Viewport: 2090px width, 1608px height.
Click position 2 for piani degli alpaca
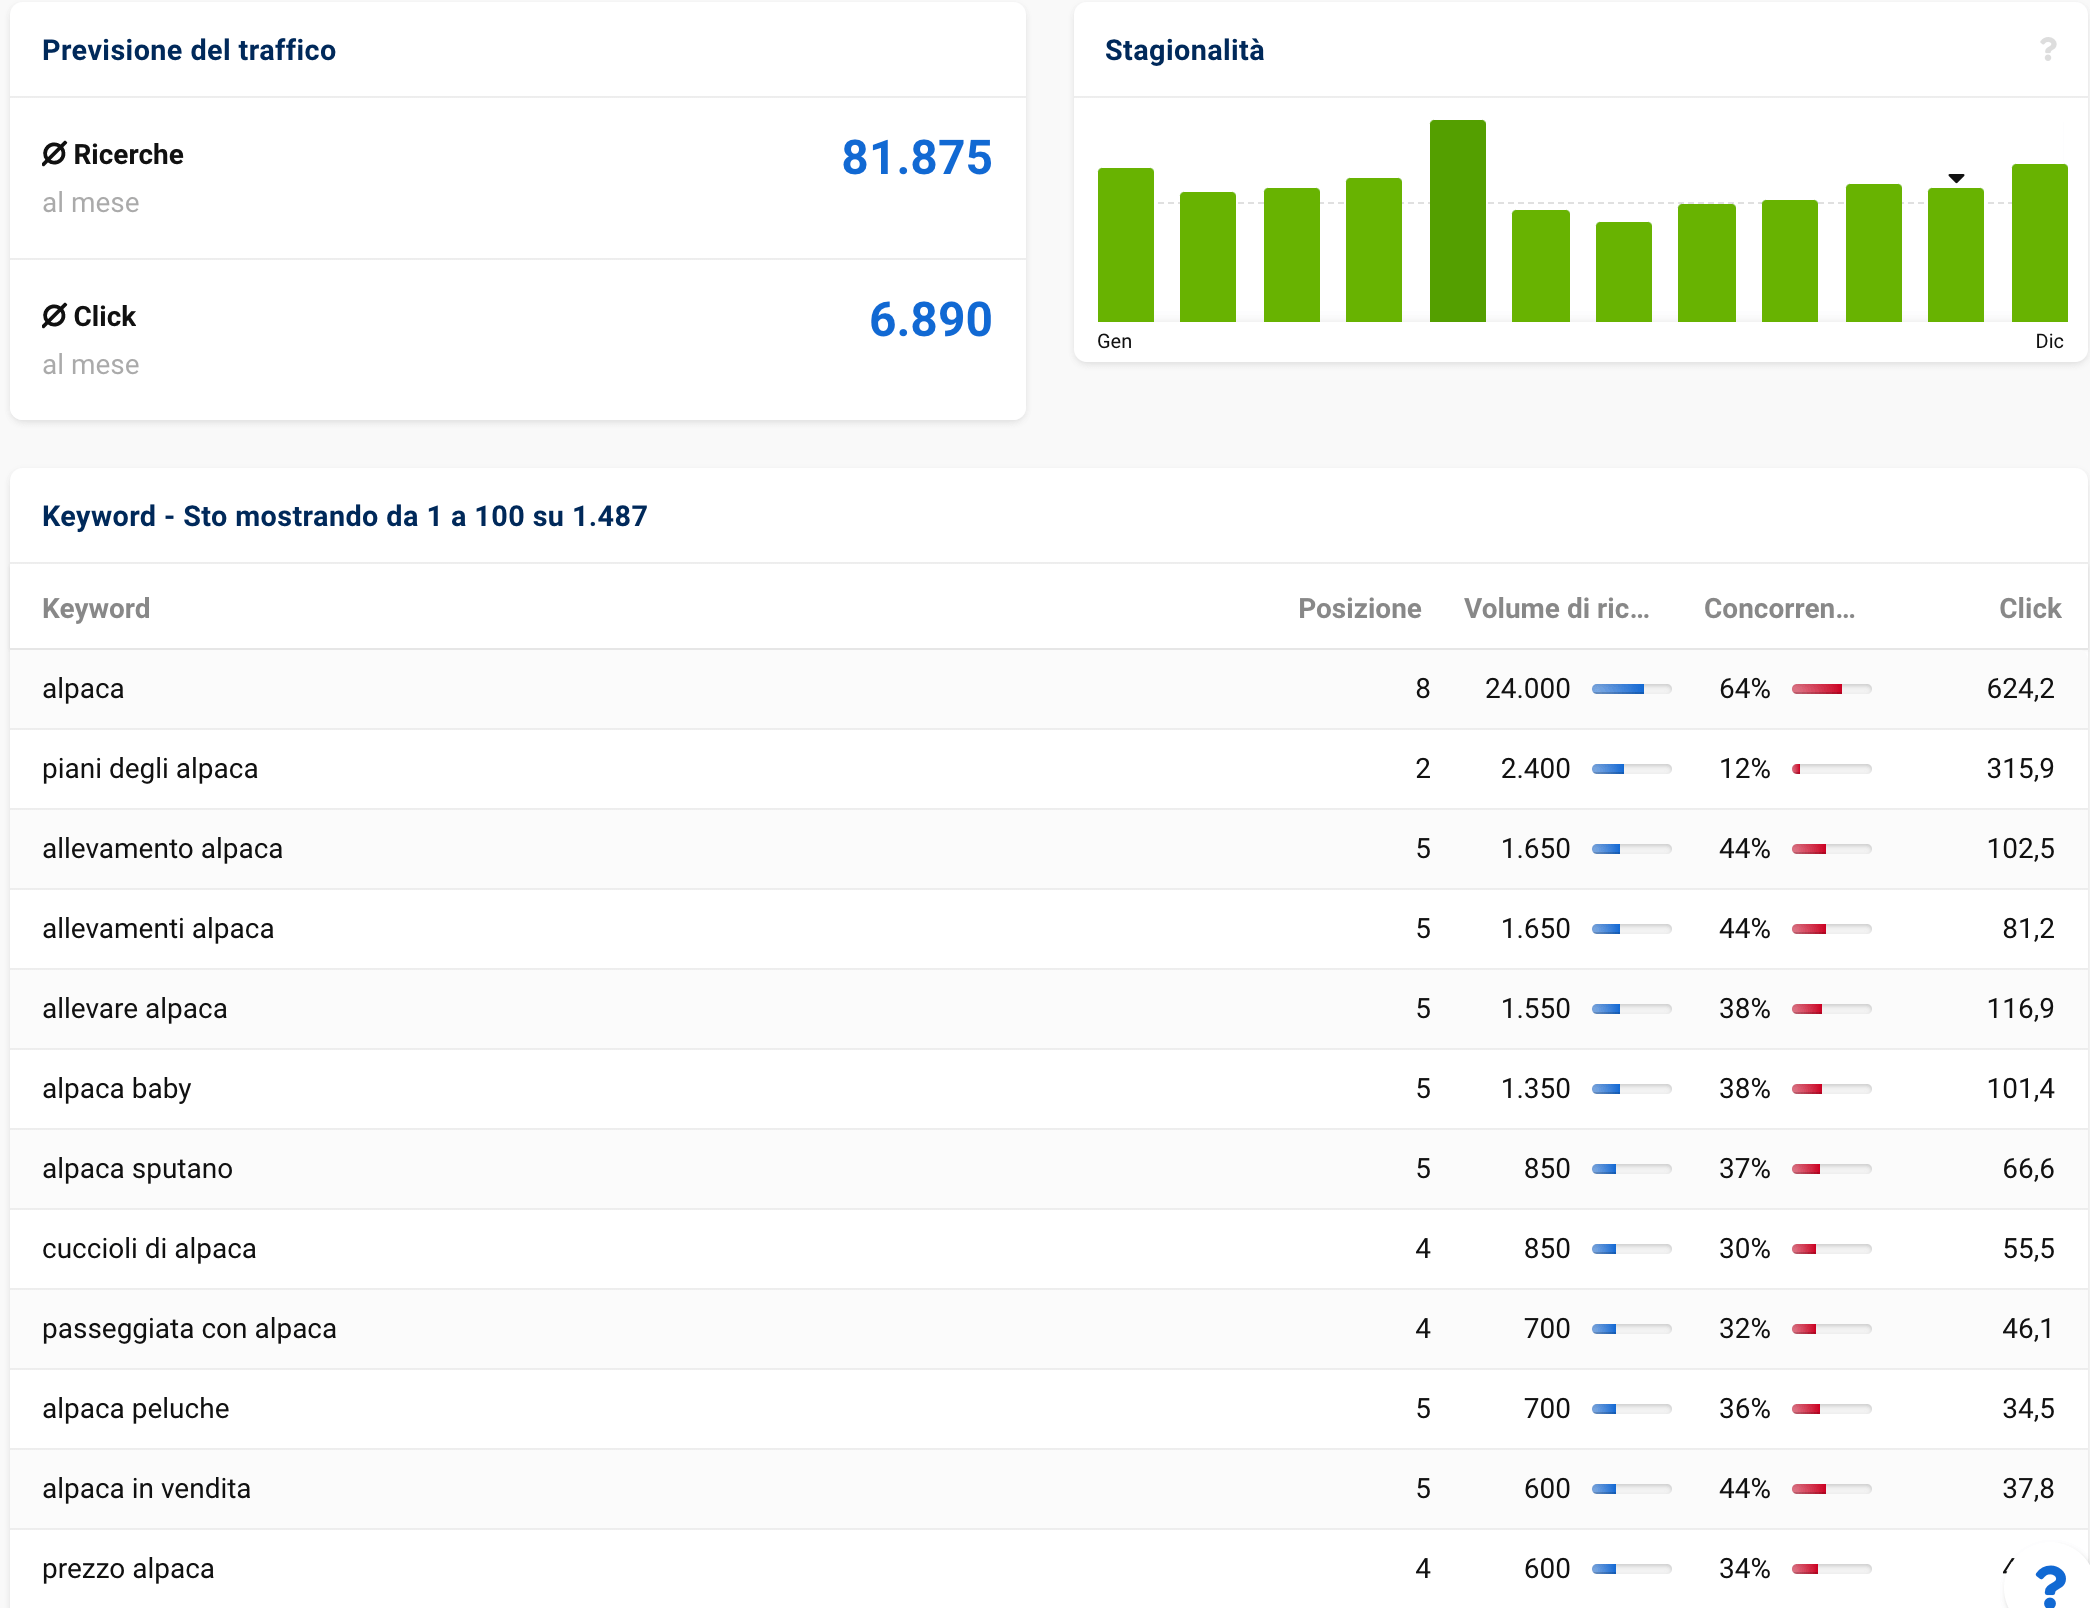(x=1422, y=769)
